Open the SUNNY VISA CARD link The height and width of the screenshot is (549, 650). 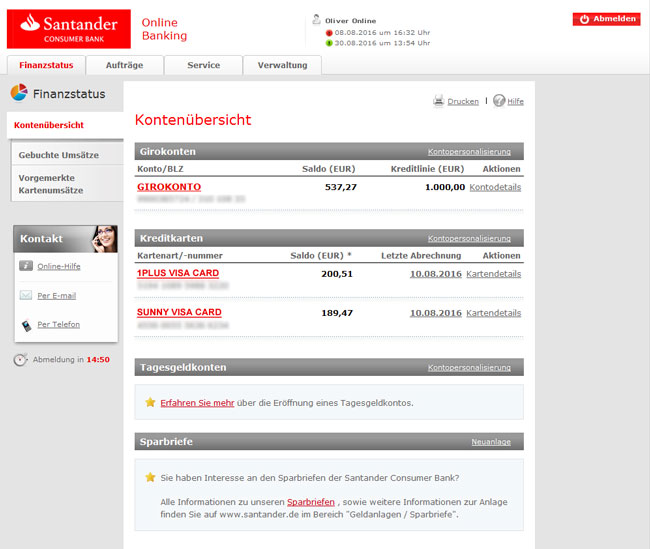click(x=179, y=312)
